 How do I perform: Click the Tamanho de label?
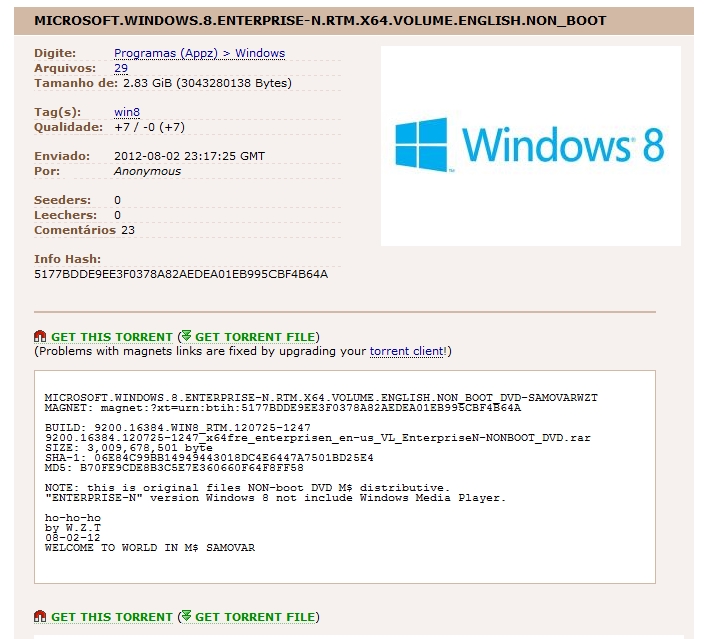[76, 83]
